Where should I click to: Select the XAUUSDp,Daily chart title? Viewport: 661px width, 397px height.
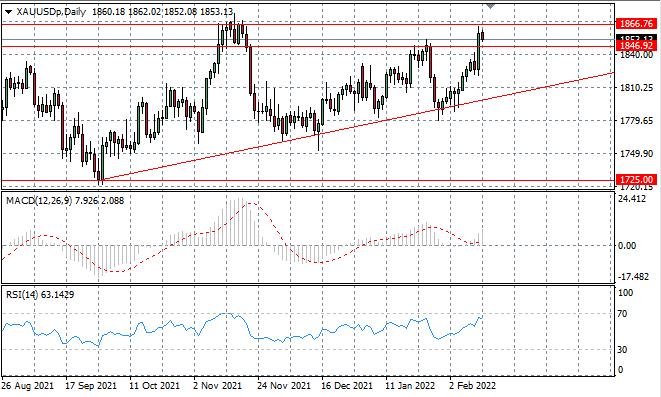coord(51,12)
